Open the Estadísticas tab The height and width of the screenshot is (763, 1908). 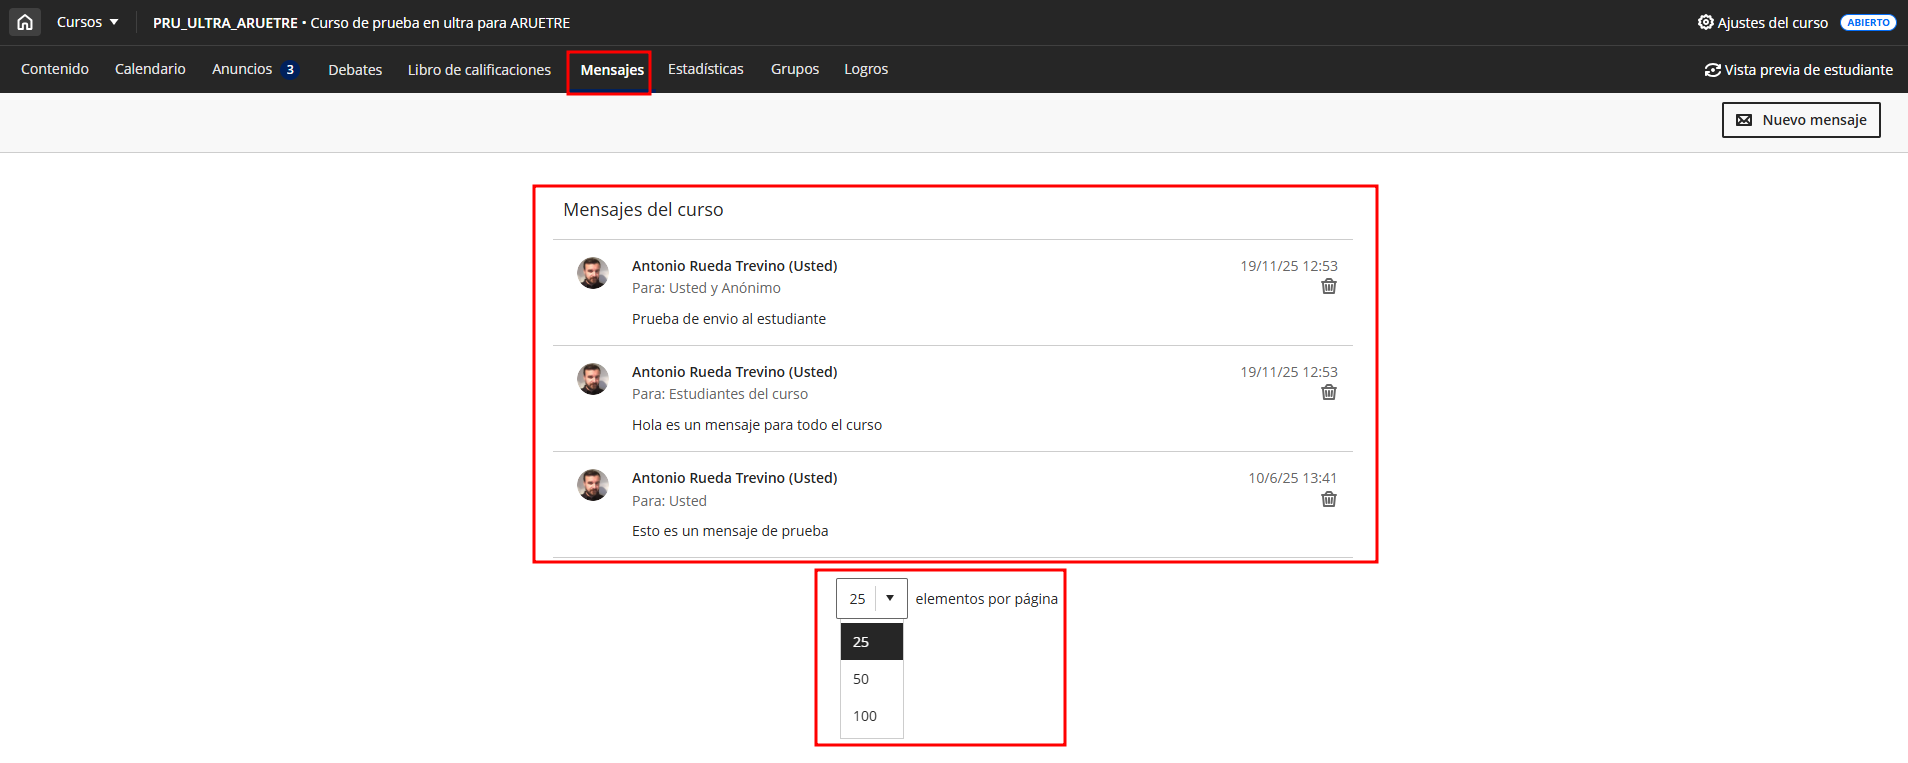(x=705, y=69)
